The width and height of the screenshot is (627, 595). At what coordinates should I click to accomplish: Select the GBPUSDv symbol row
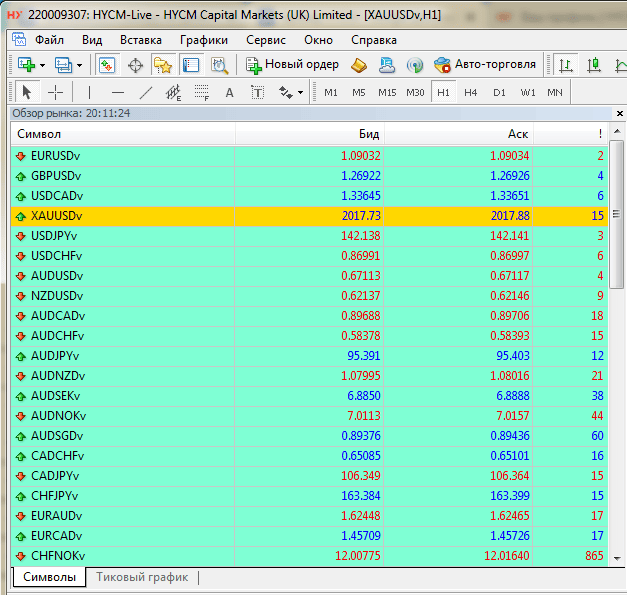point(309,176)
